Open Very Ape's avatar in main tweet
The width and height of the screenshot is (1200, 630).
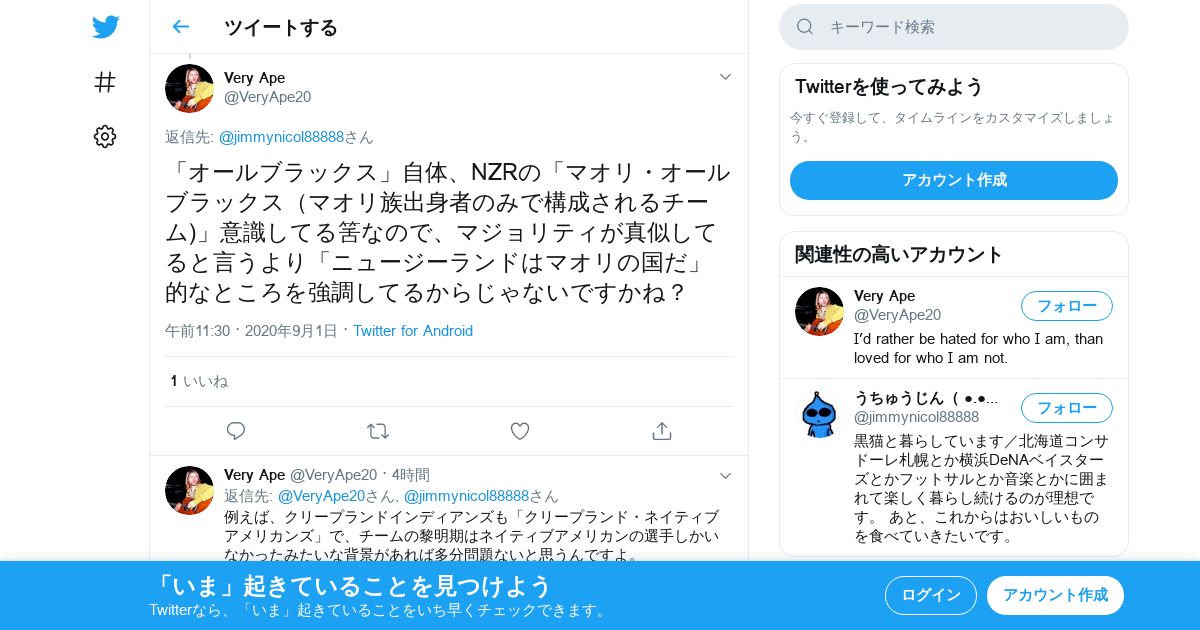189,88
